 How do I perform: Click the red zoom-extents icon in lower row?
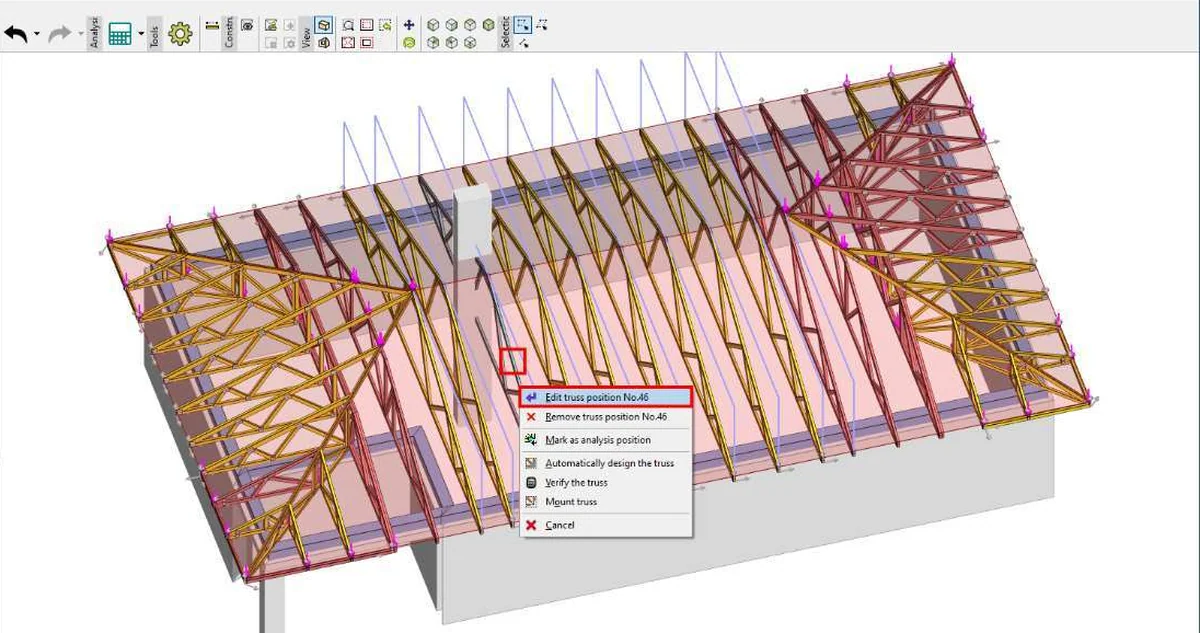click(x=348, y=43)
